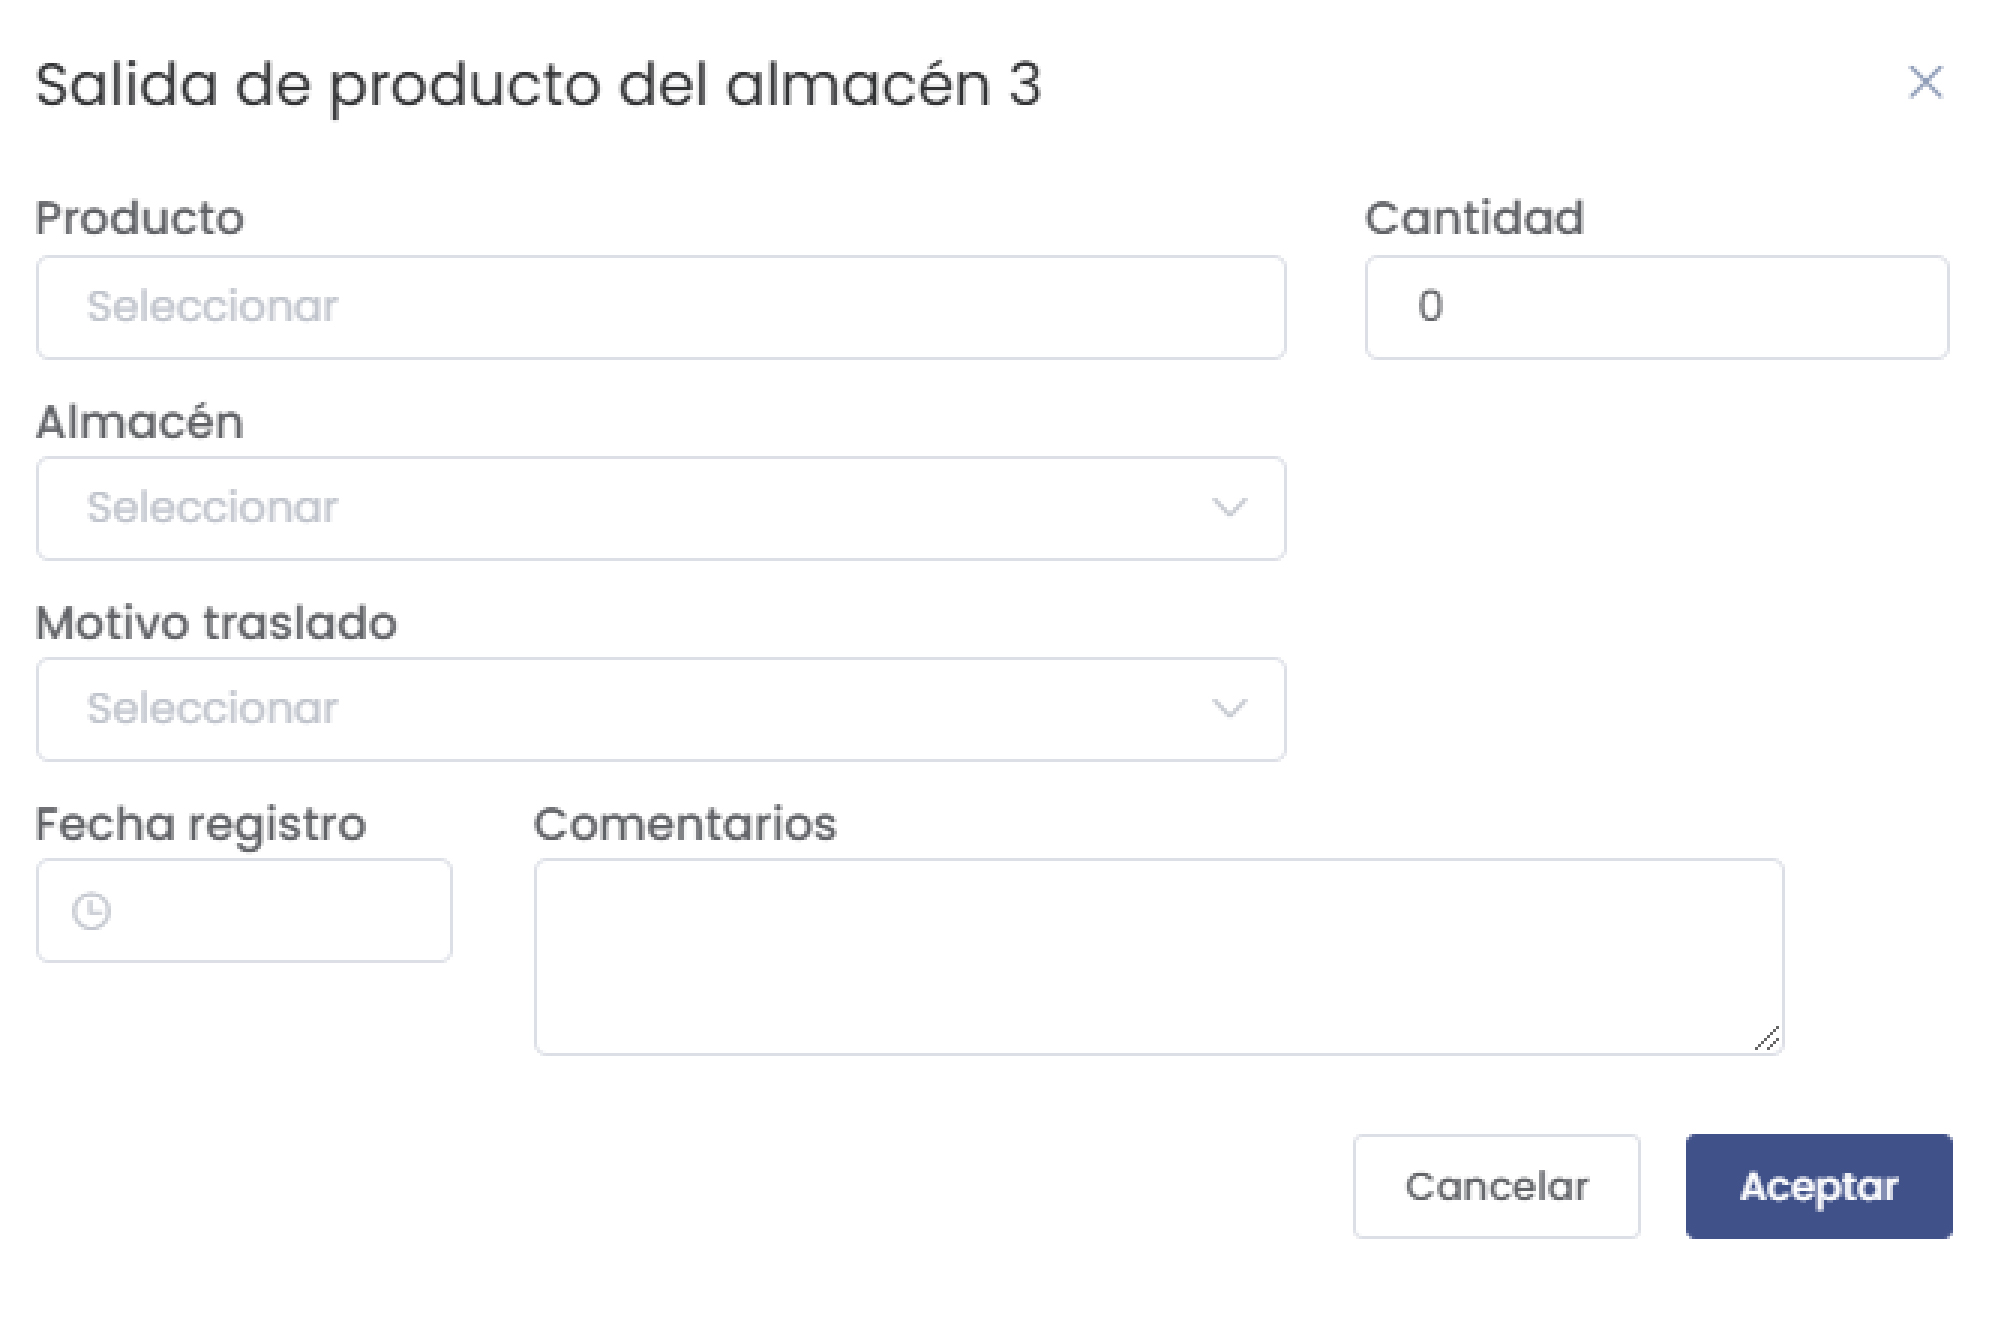
Task: Click the Almacén dropdown chevron icon
Action: [x=1230, y=509]
